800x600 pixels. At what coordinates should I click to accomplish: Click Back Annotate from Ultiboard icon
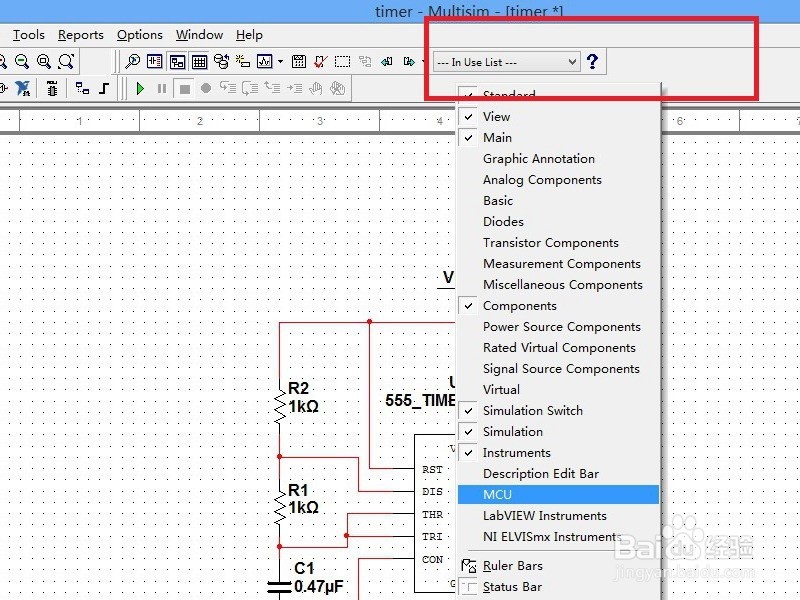tap(387, 62)
